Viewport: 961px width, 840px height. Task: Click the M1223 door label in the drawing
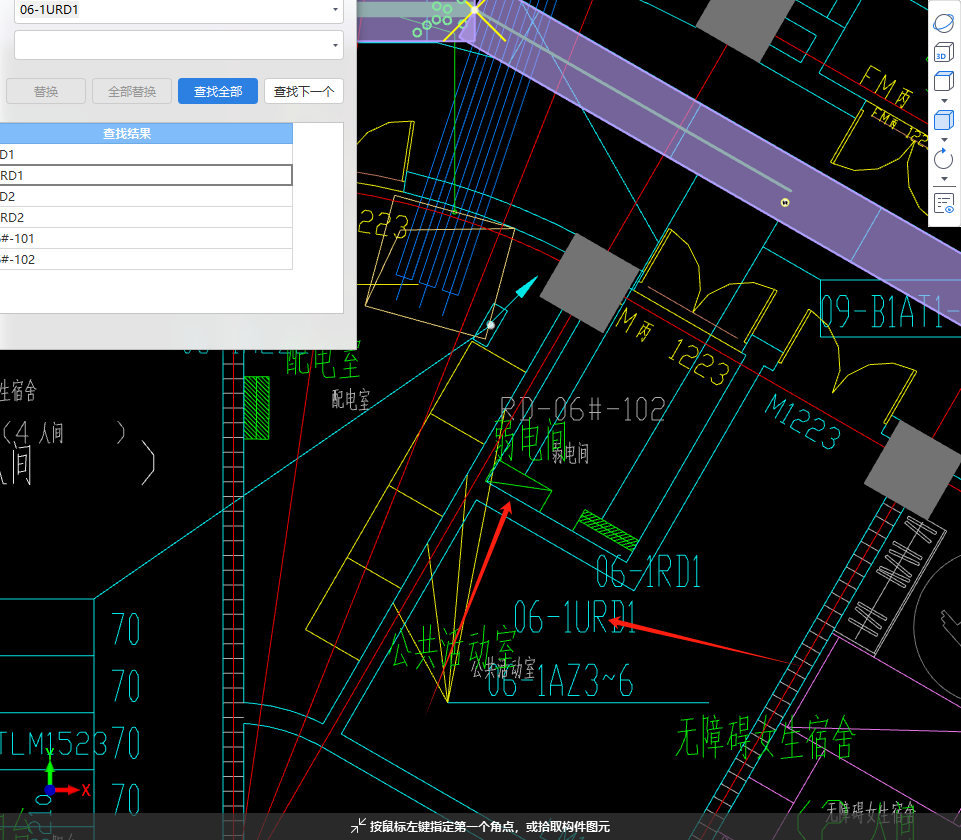point(803,422)
